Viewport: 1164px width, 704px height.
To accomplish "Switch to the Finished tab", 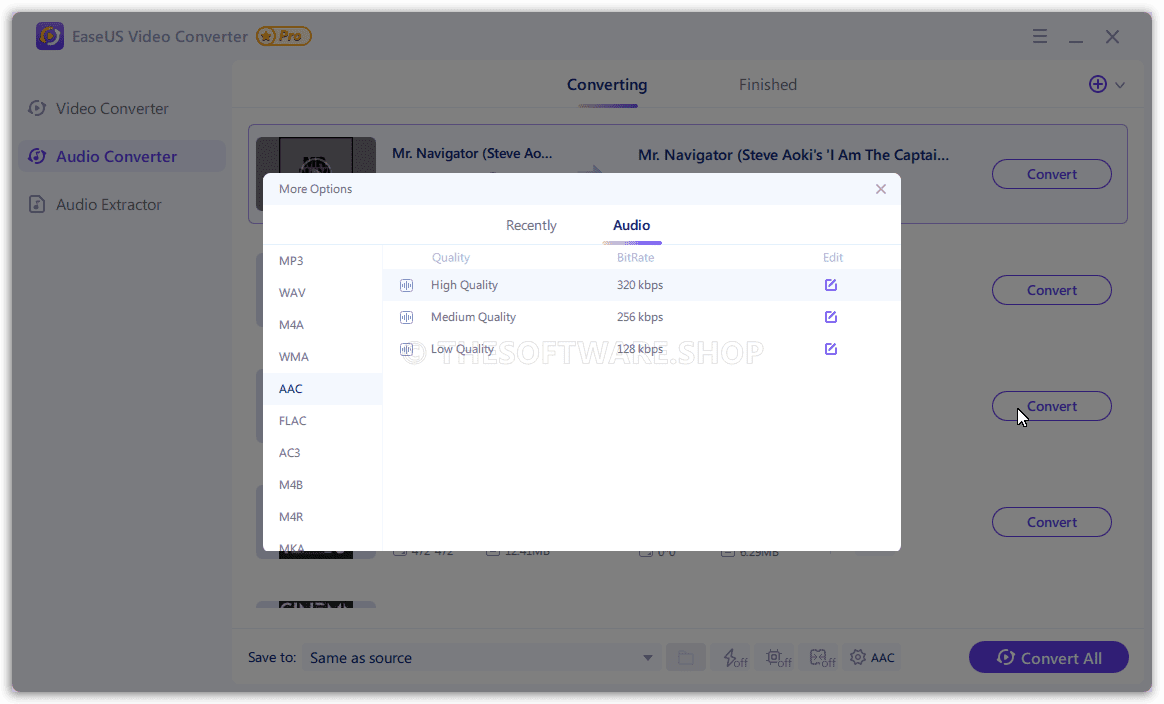I will pyautogui.click(x=768, y=85).
